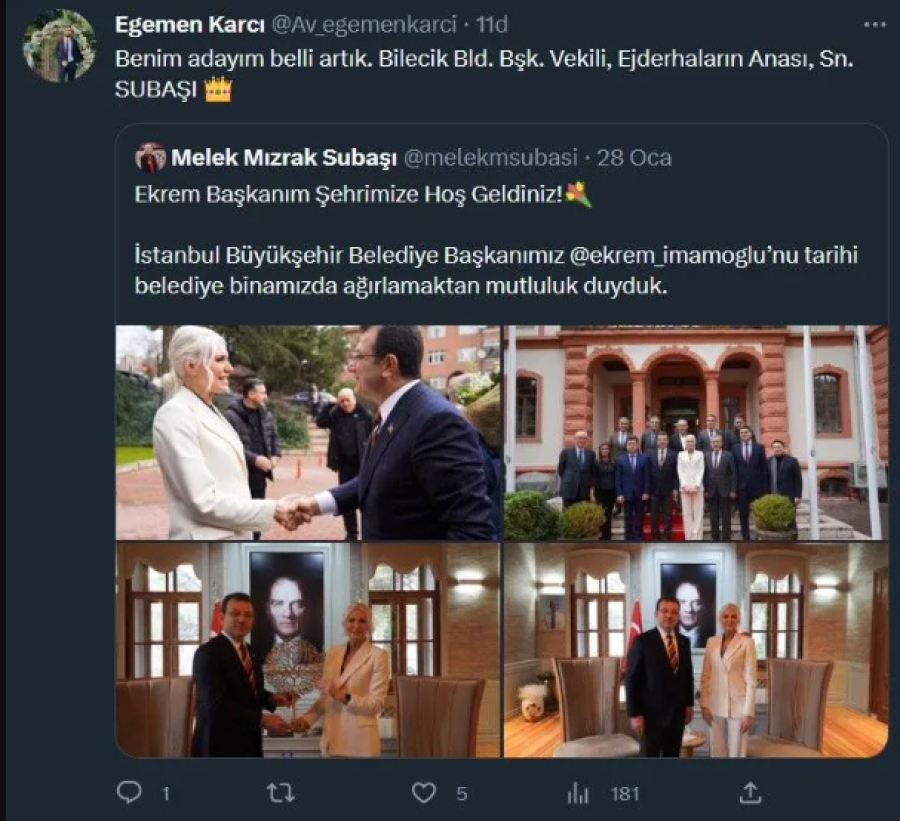
Task: Open the gift presentation photo
Action: click(x=308, y=650)
